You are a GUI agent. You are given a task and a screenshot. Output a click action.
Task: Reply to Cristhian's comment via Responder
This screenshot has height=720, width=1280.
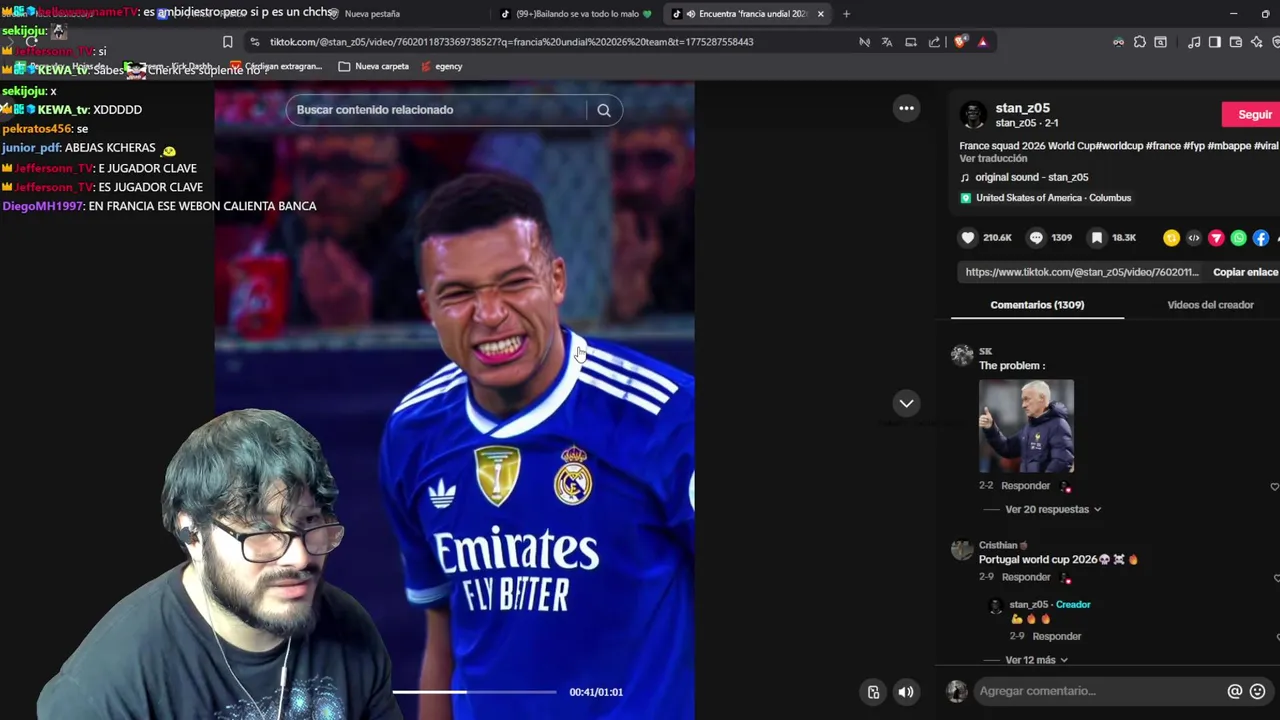click(x=1025, y=577)
